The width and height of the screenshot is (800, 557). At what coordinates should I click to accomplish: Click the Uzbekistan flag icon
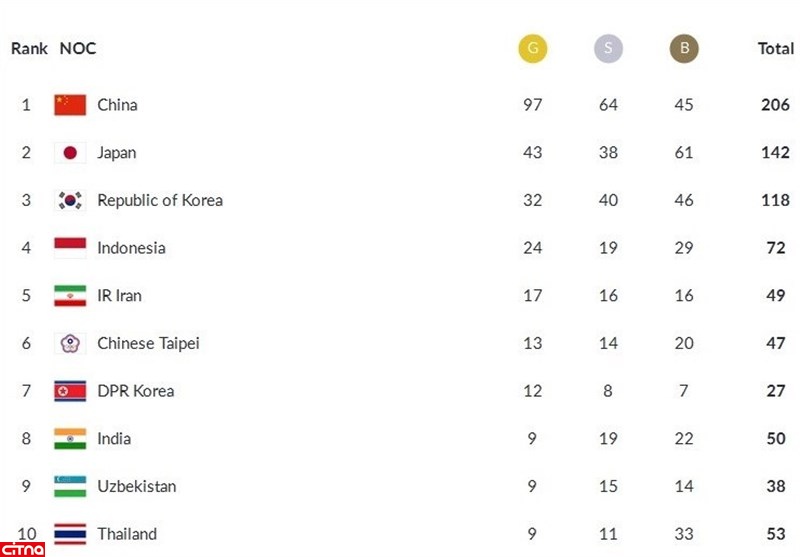coord(70,486)
